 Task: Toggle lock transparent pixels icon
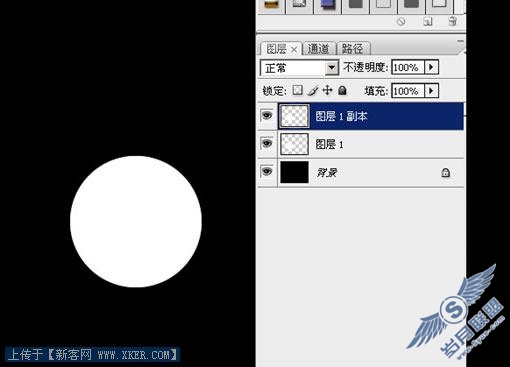[297, 90]
